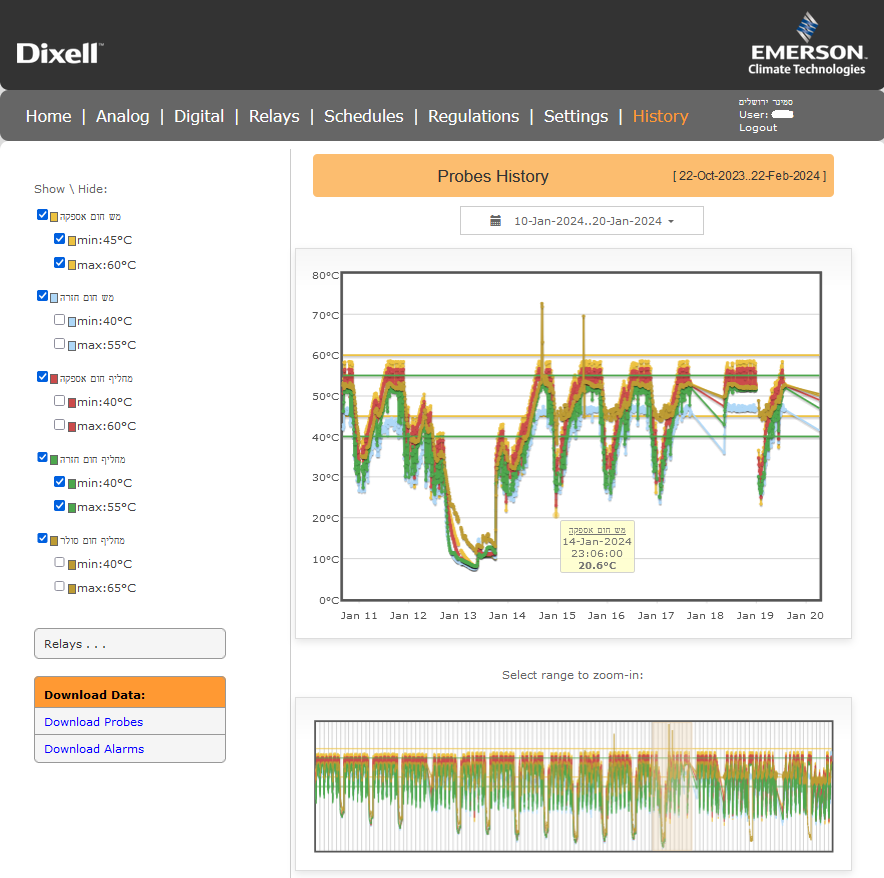Click the Download Data: header

click(130, 693)
